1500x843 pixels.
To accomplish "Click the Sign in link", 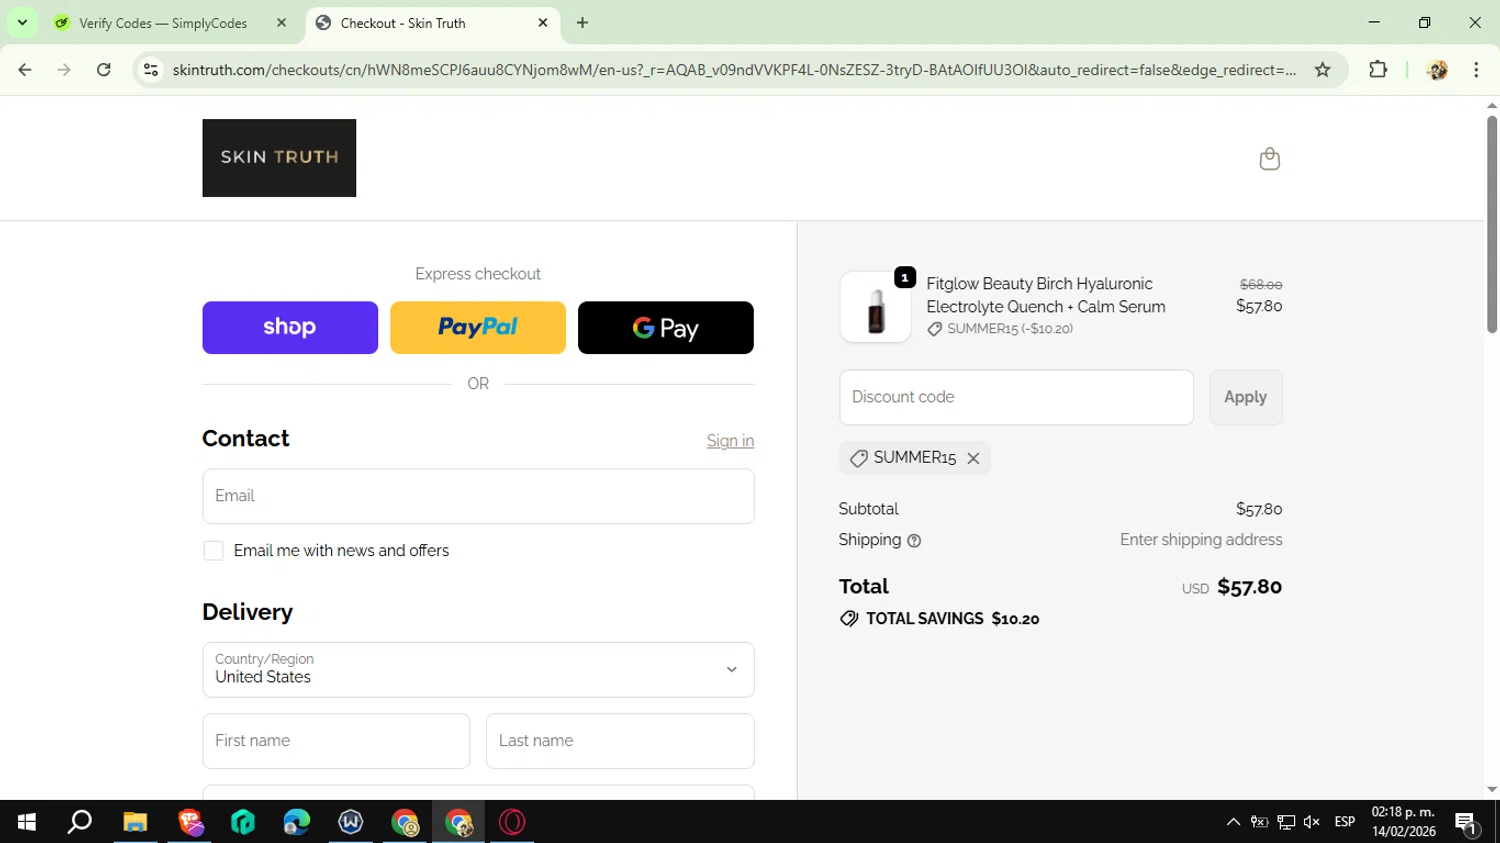I will click(730, 441).
